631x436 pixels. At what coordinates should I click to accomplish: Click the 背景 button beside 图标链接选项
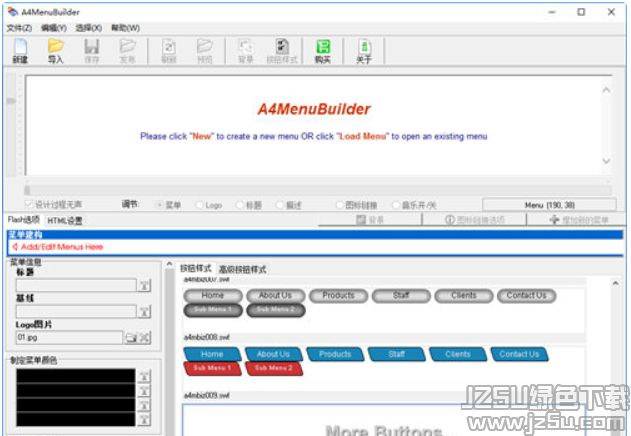[370, 220]
